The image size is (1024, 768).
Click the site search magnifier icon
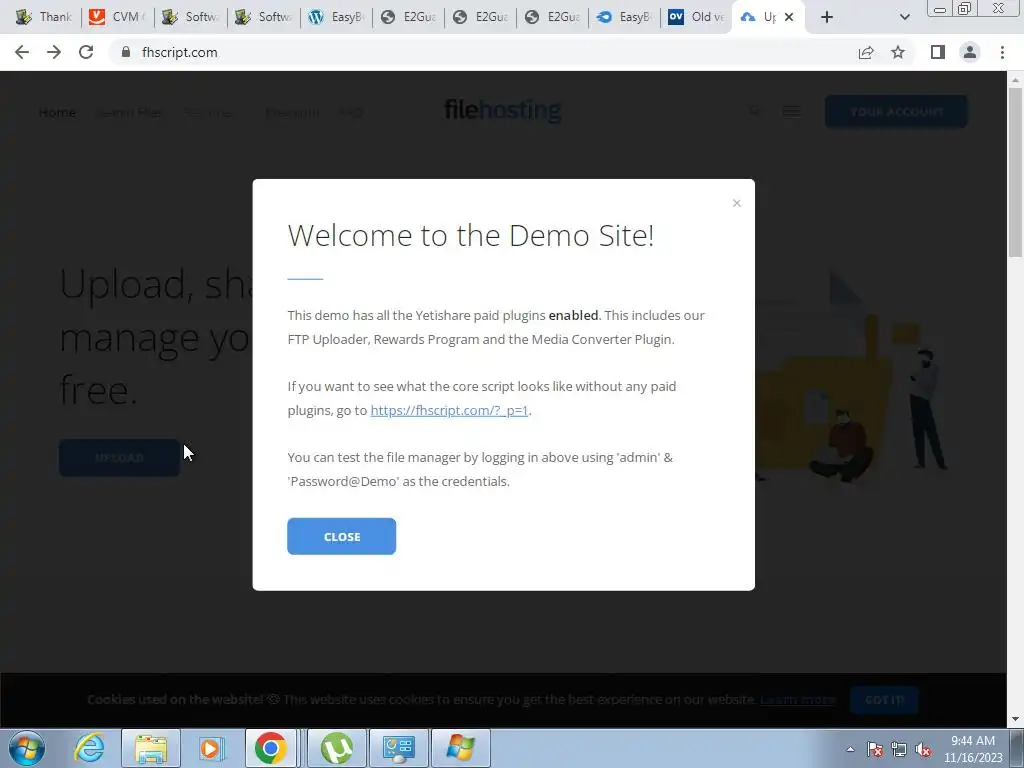pyautogui.click(x=754, y=111)
